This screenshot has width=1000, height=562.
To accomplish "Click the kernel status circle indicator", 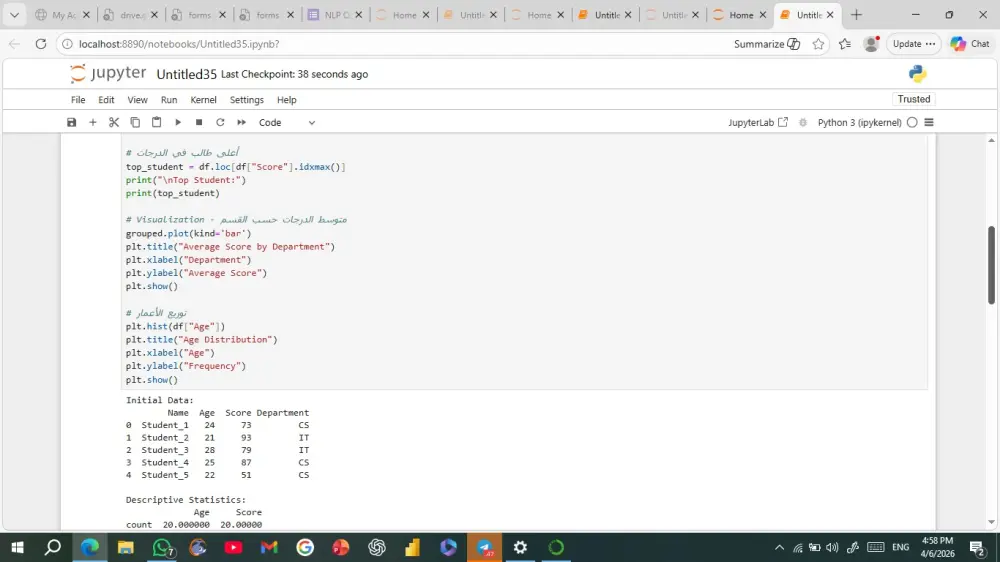I will point(912,122).
